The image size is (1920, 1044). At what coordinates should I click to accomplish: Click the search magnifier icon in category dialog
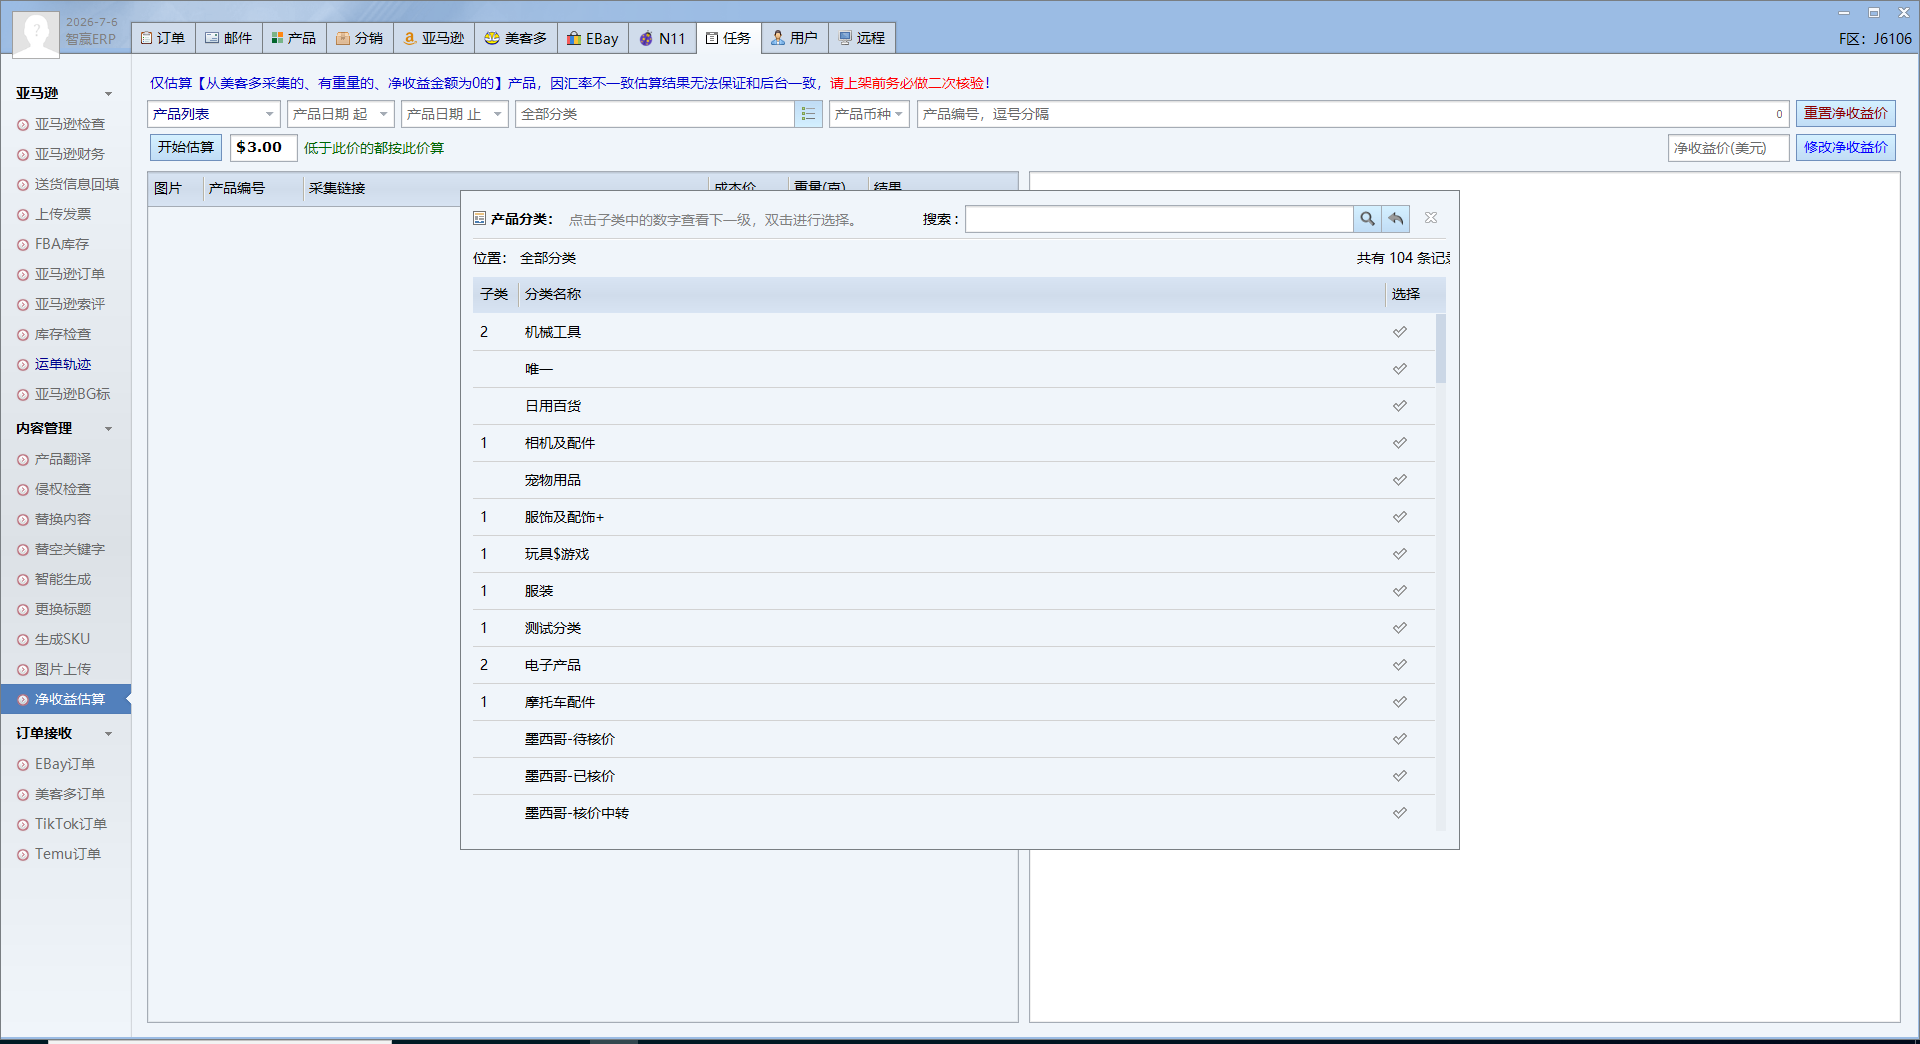(1367, 219)
